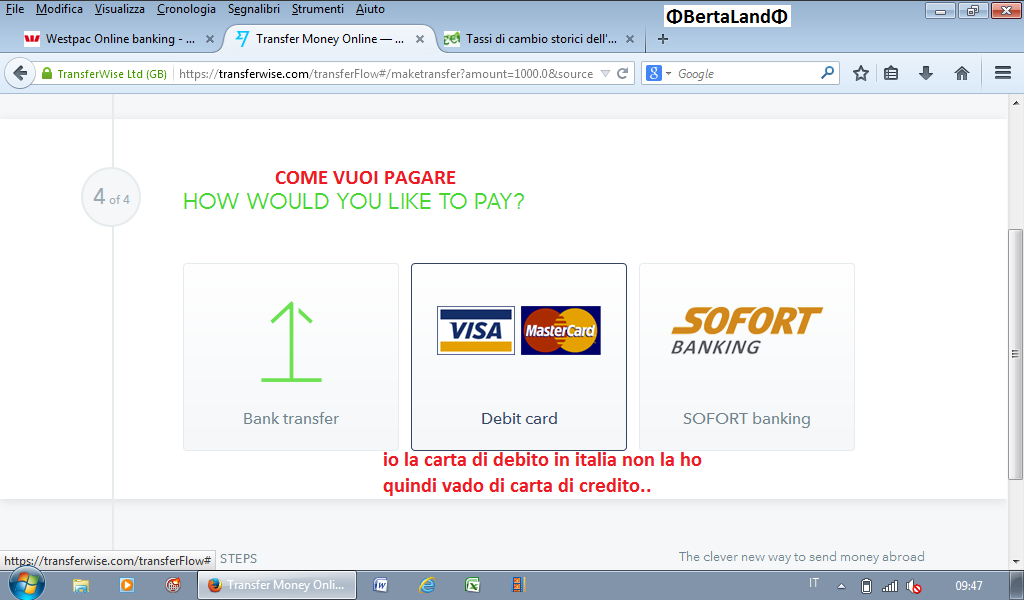The width and height of the screenshot is (1026, 605).
Task: Open the Strumenti menu
Action: tap(317, 9)
